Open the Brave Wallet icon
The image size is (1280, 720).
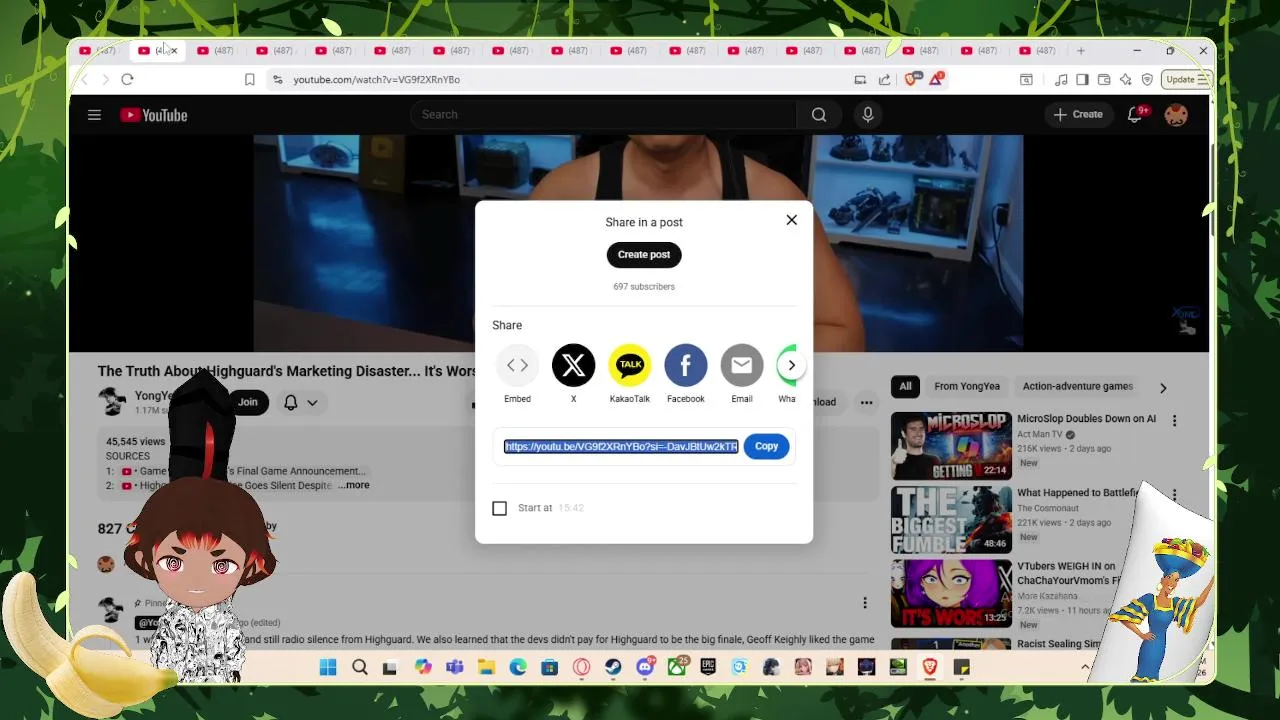click(1104, 80)
